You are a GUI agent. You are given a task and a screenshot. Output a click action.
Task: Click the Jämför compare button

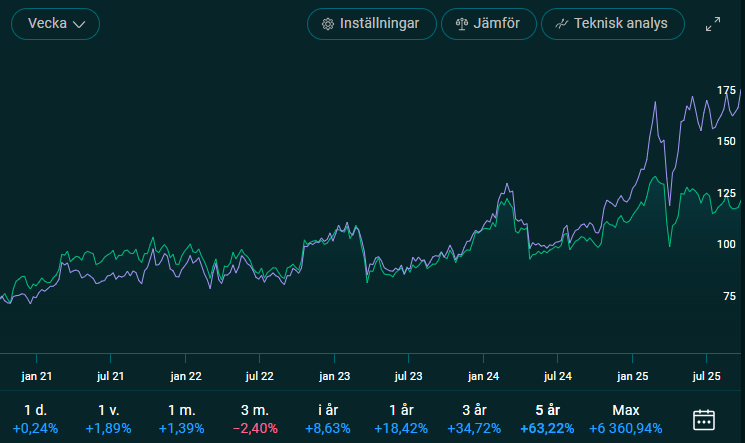coord(488,24)
